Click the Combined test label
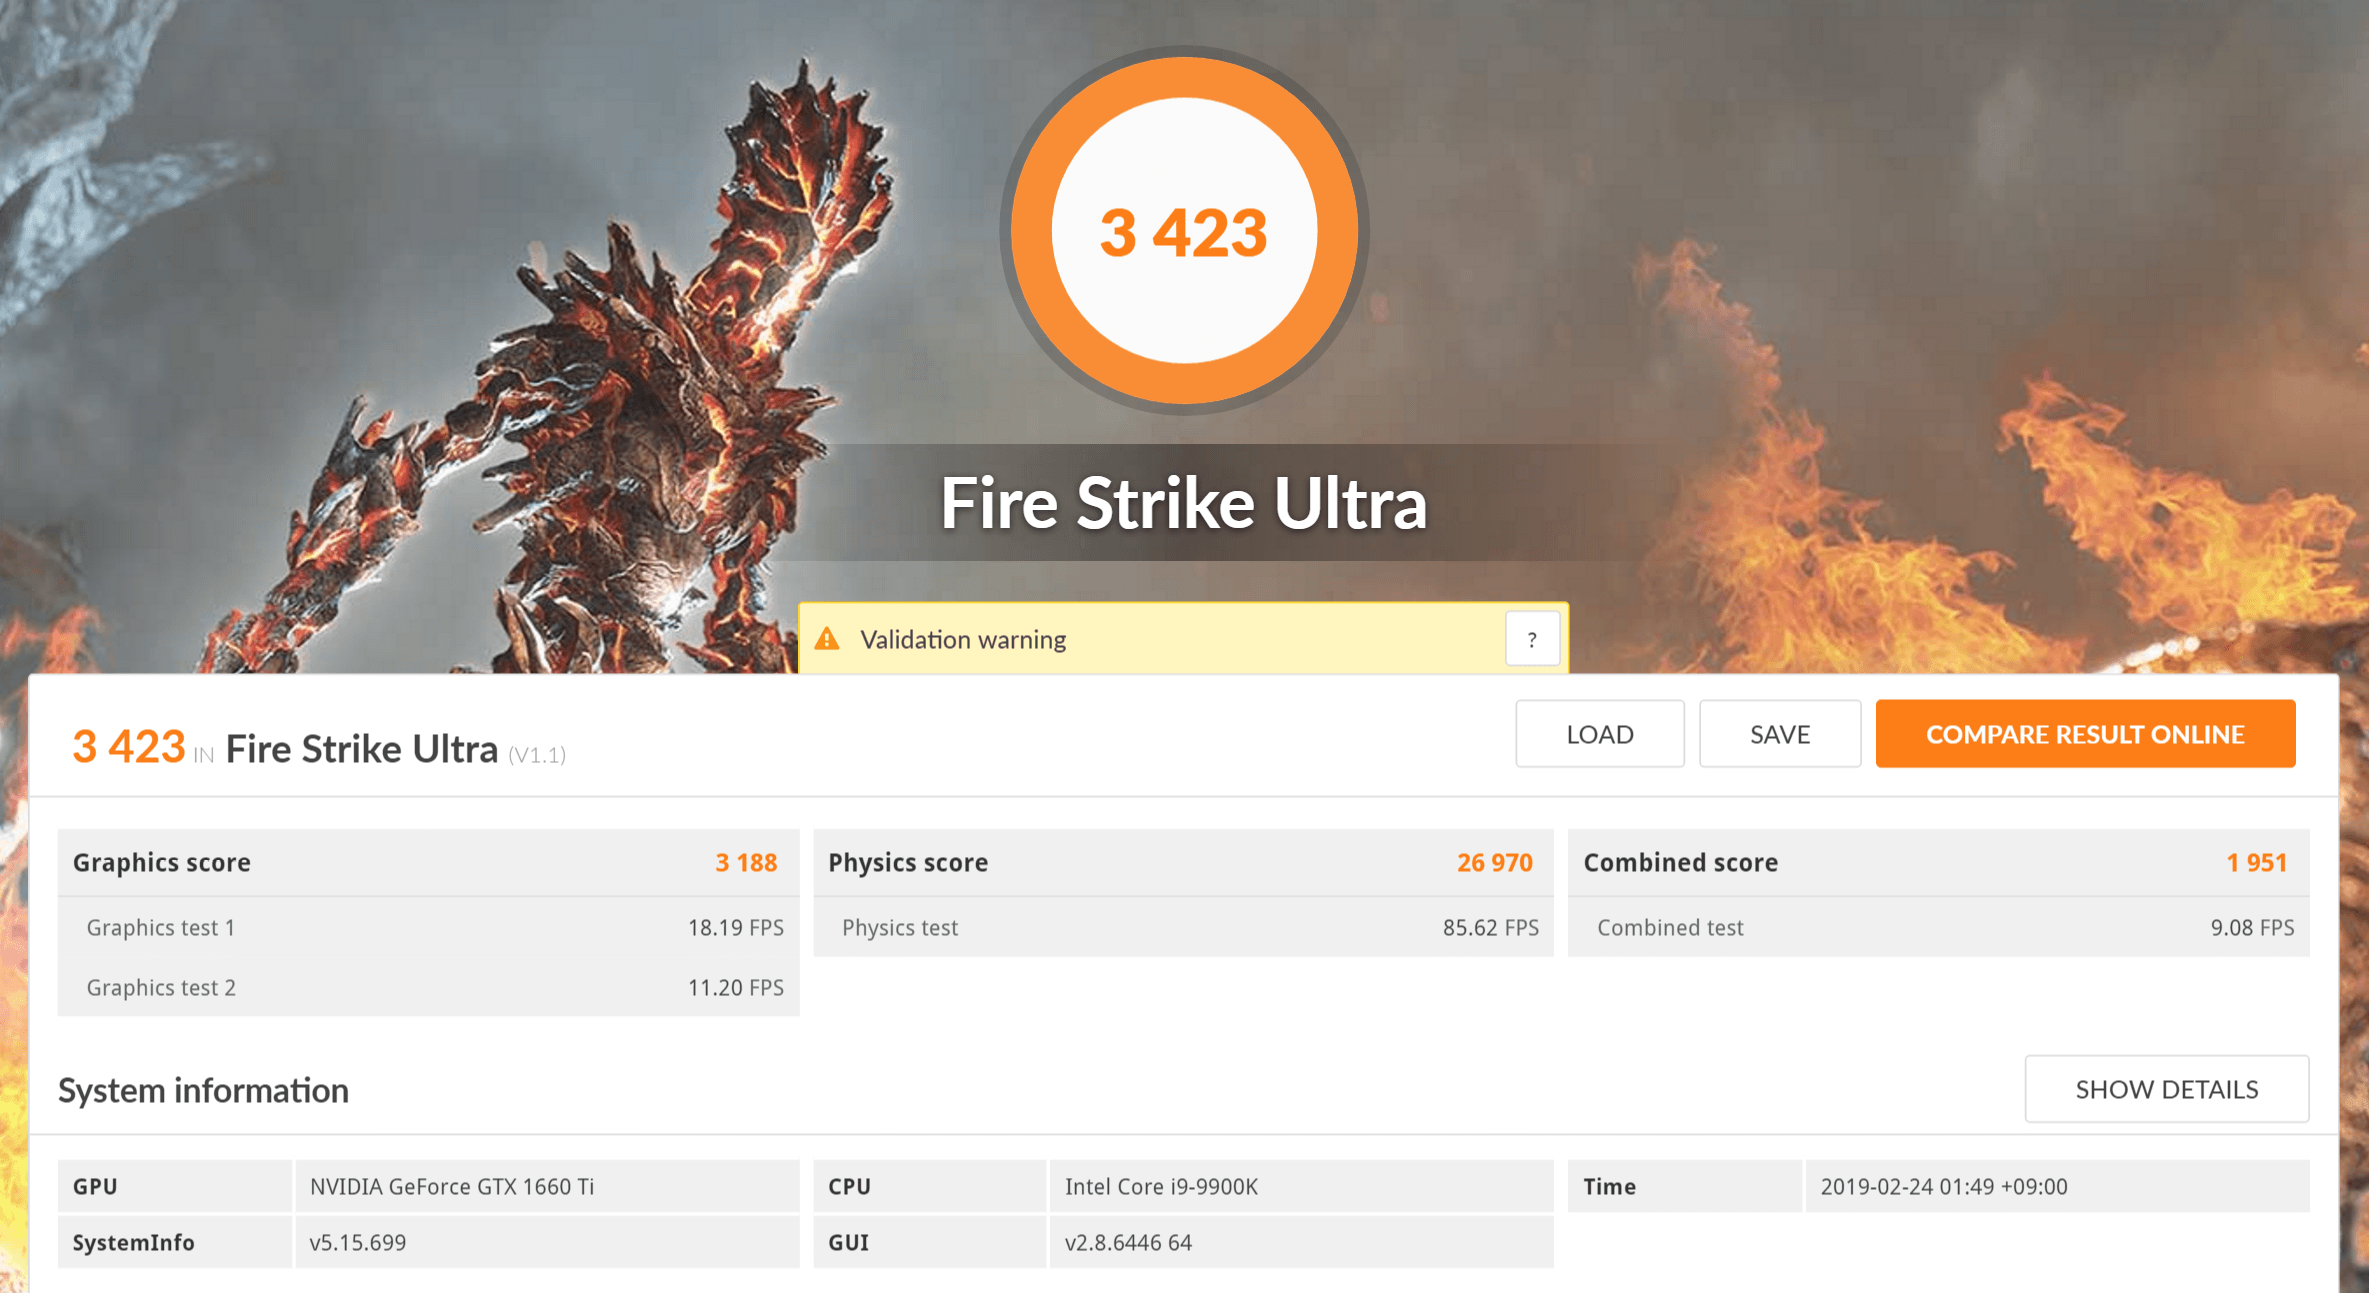 [x=1670, y=927]
